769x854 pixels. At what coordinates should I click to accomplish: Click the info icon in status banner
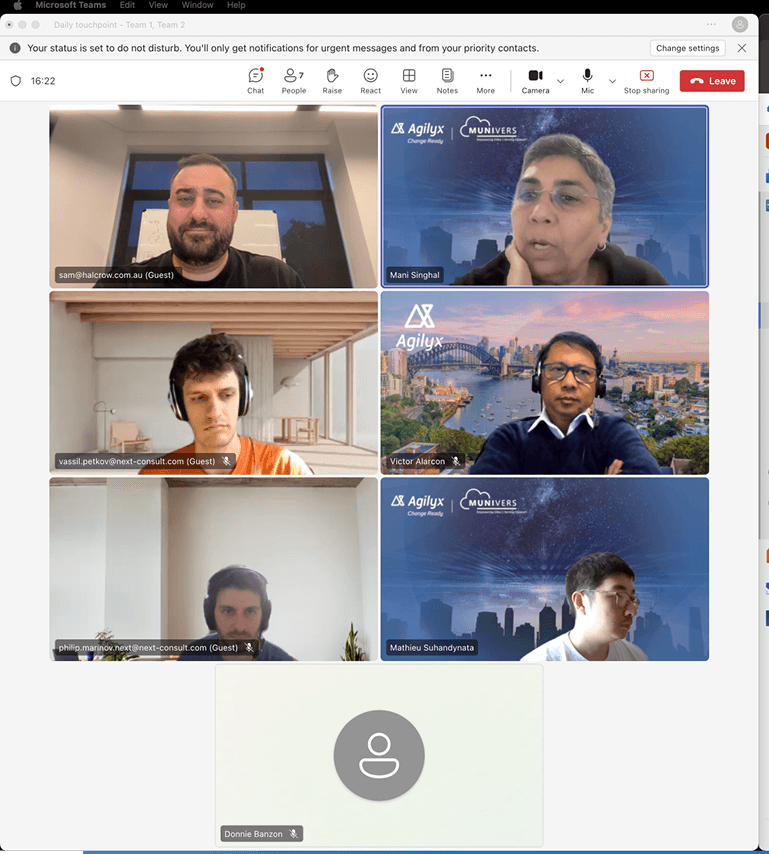(x=15, y=48)
